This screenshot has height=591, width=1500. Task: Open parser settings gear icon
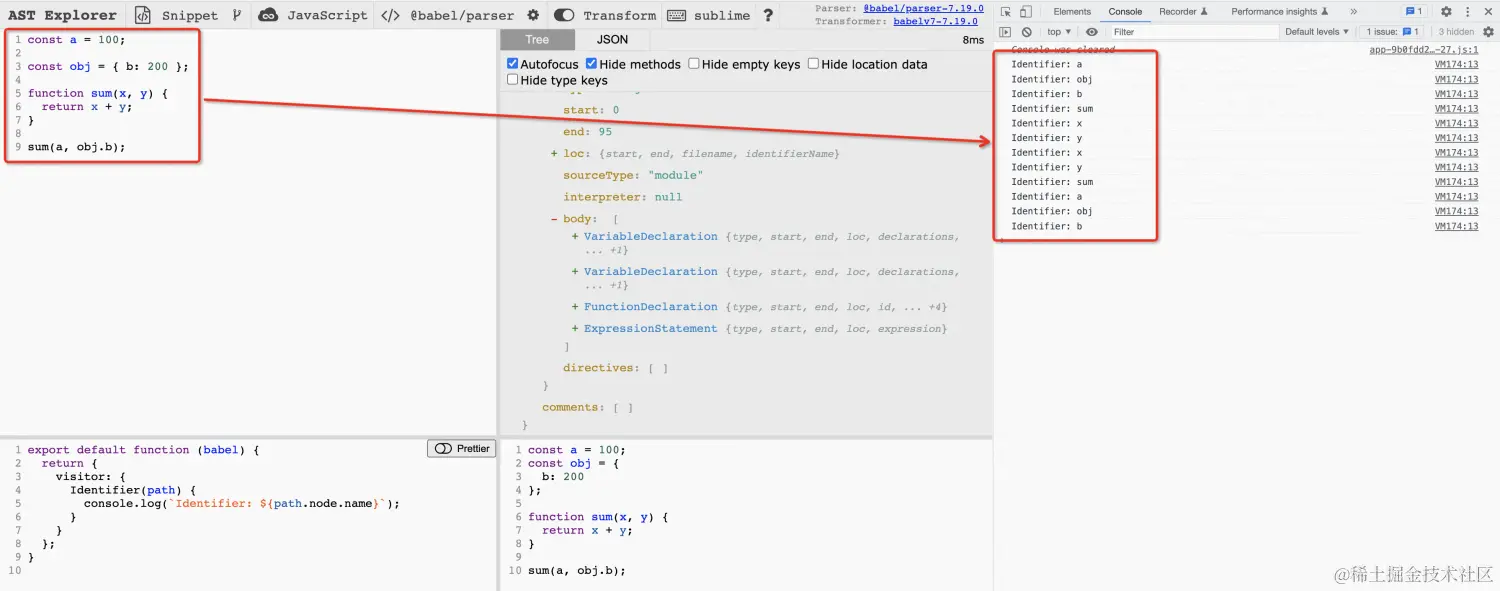[x=533, y=15]
